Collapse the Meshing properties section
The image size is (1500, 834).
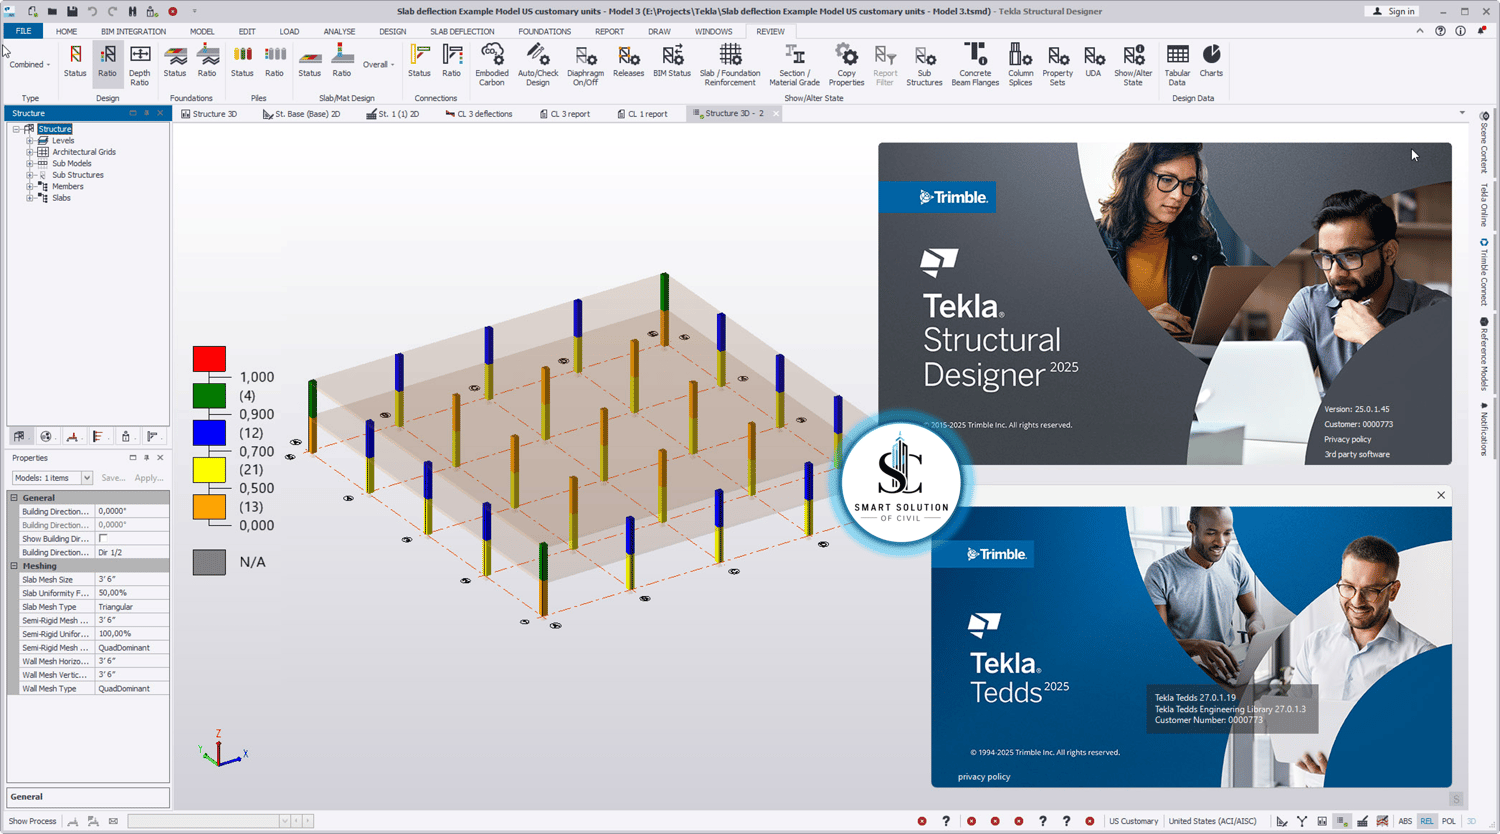[x=14, y=566]
